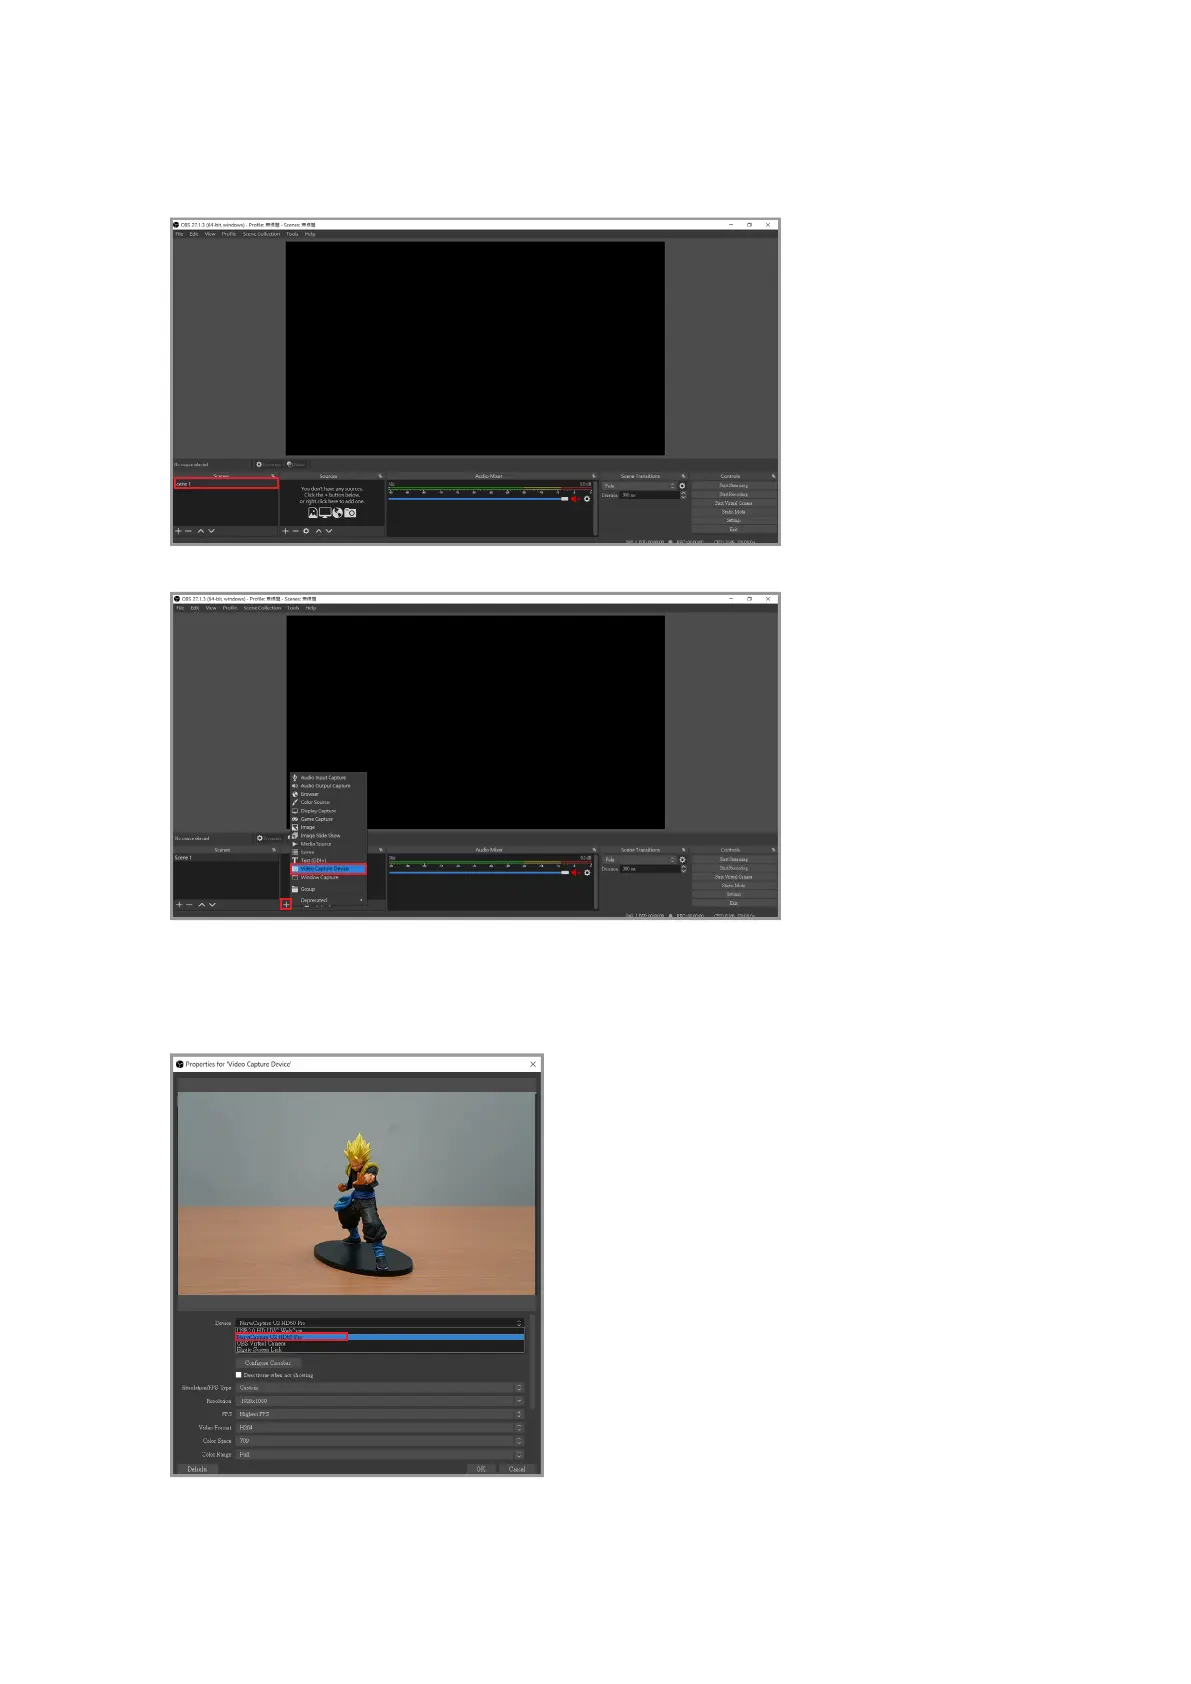Open Audio Mixer gear in top OBS window
The width and height of the screenshot is (1191, 1684).
point(587,499)
